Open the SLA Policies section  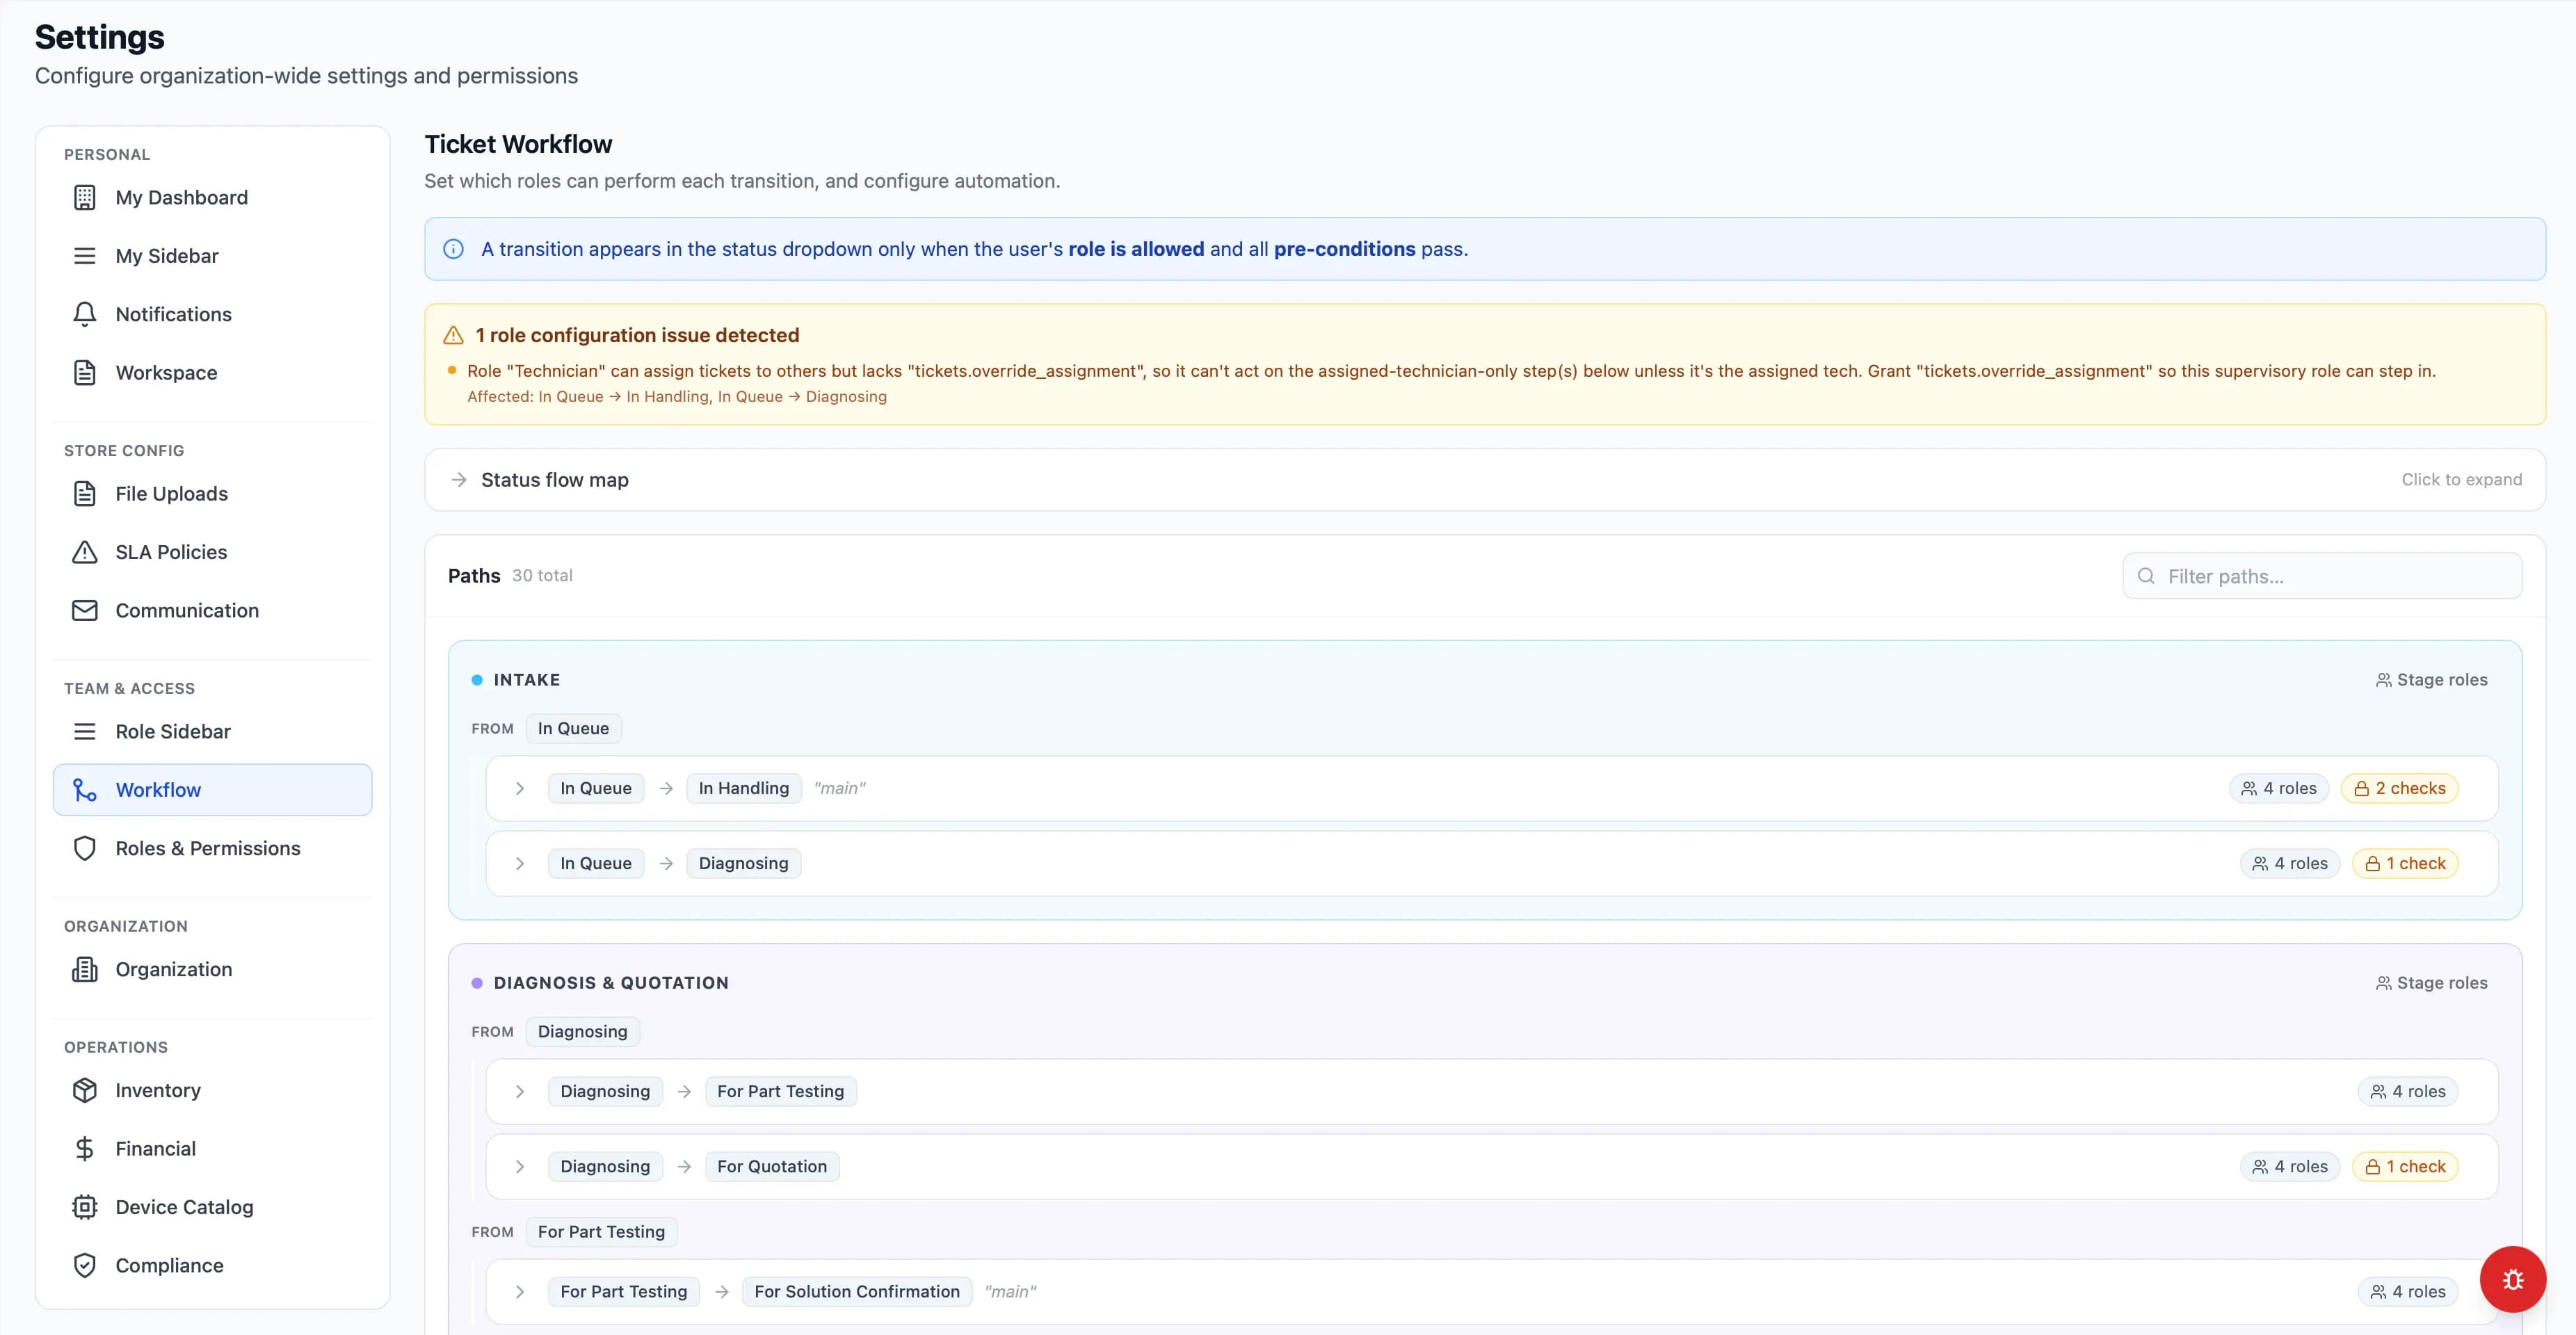point(212,552)
